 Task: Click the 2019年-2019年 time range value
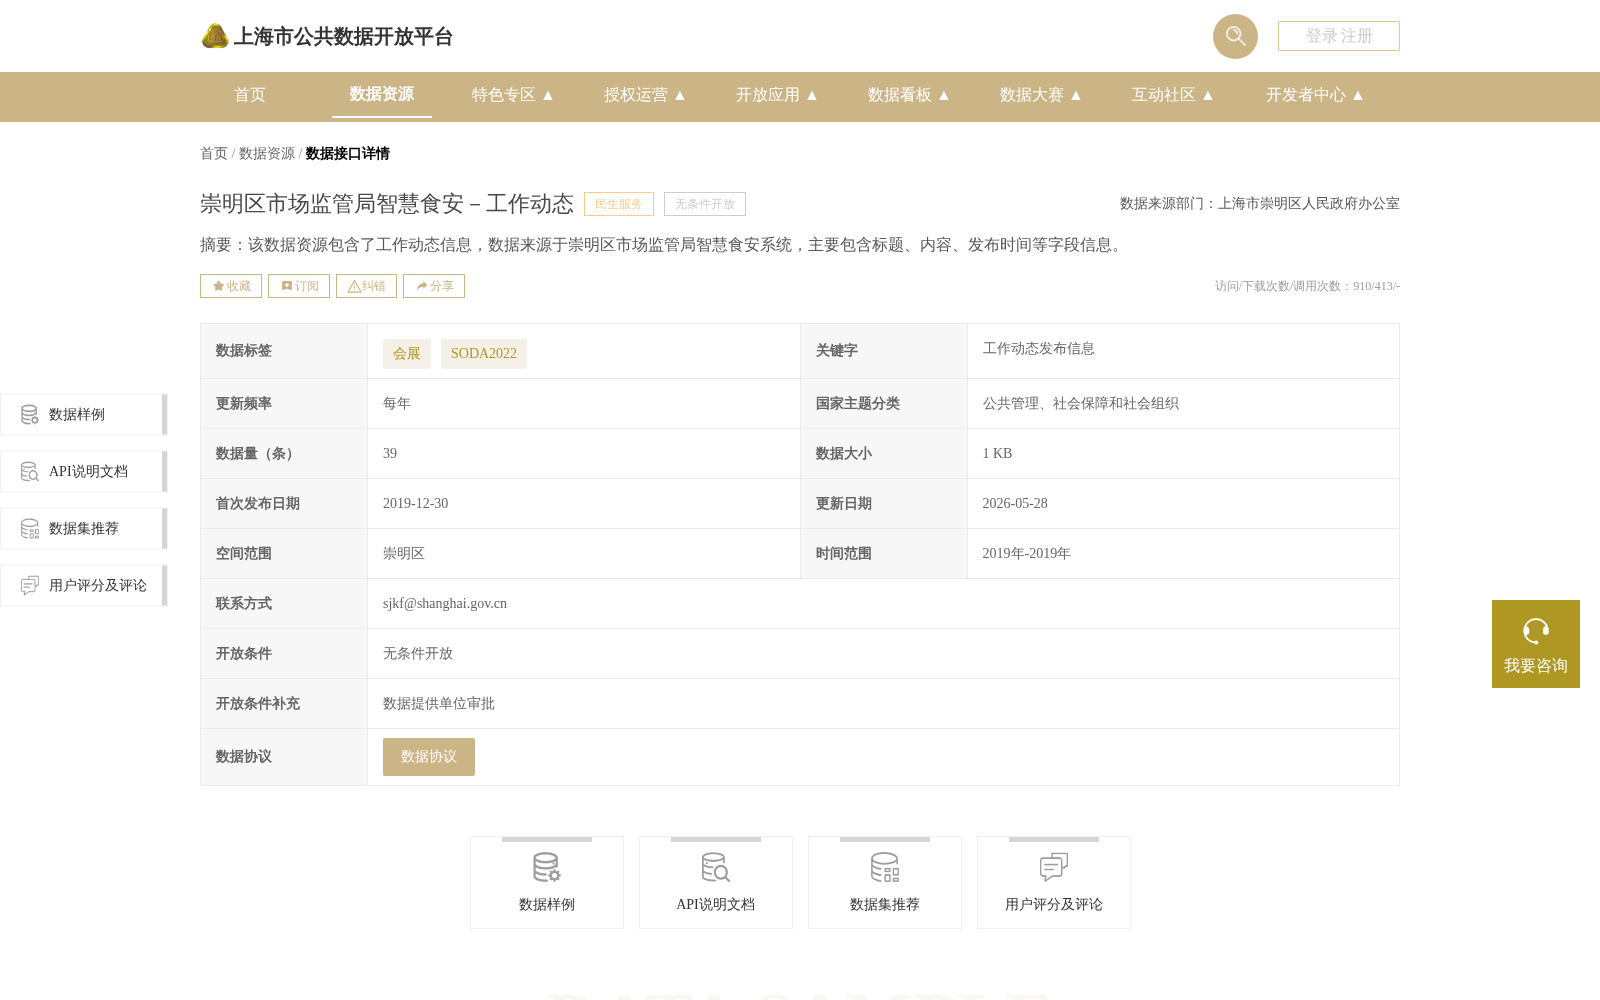click(x=1027, y=554)
